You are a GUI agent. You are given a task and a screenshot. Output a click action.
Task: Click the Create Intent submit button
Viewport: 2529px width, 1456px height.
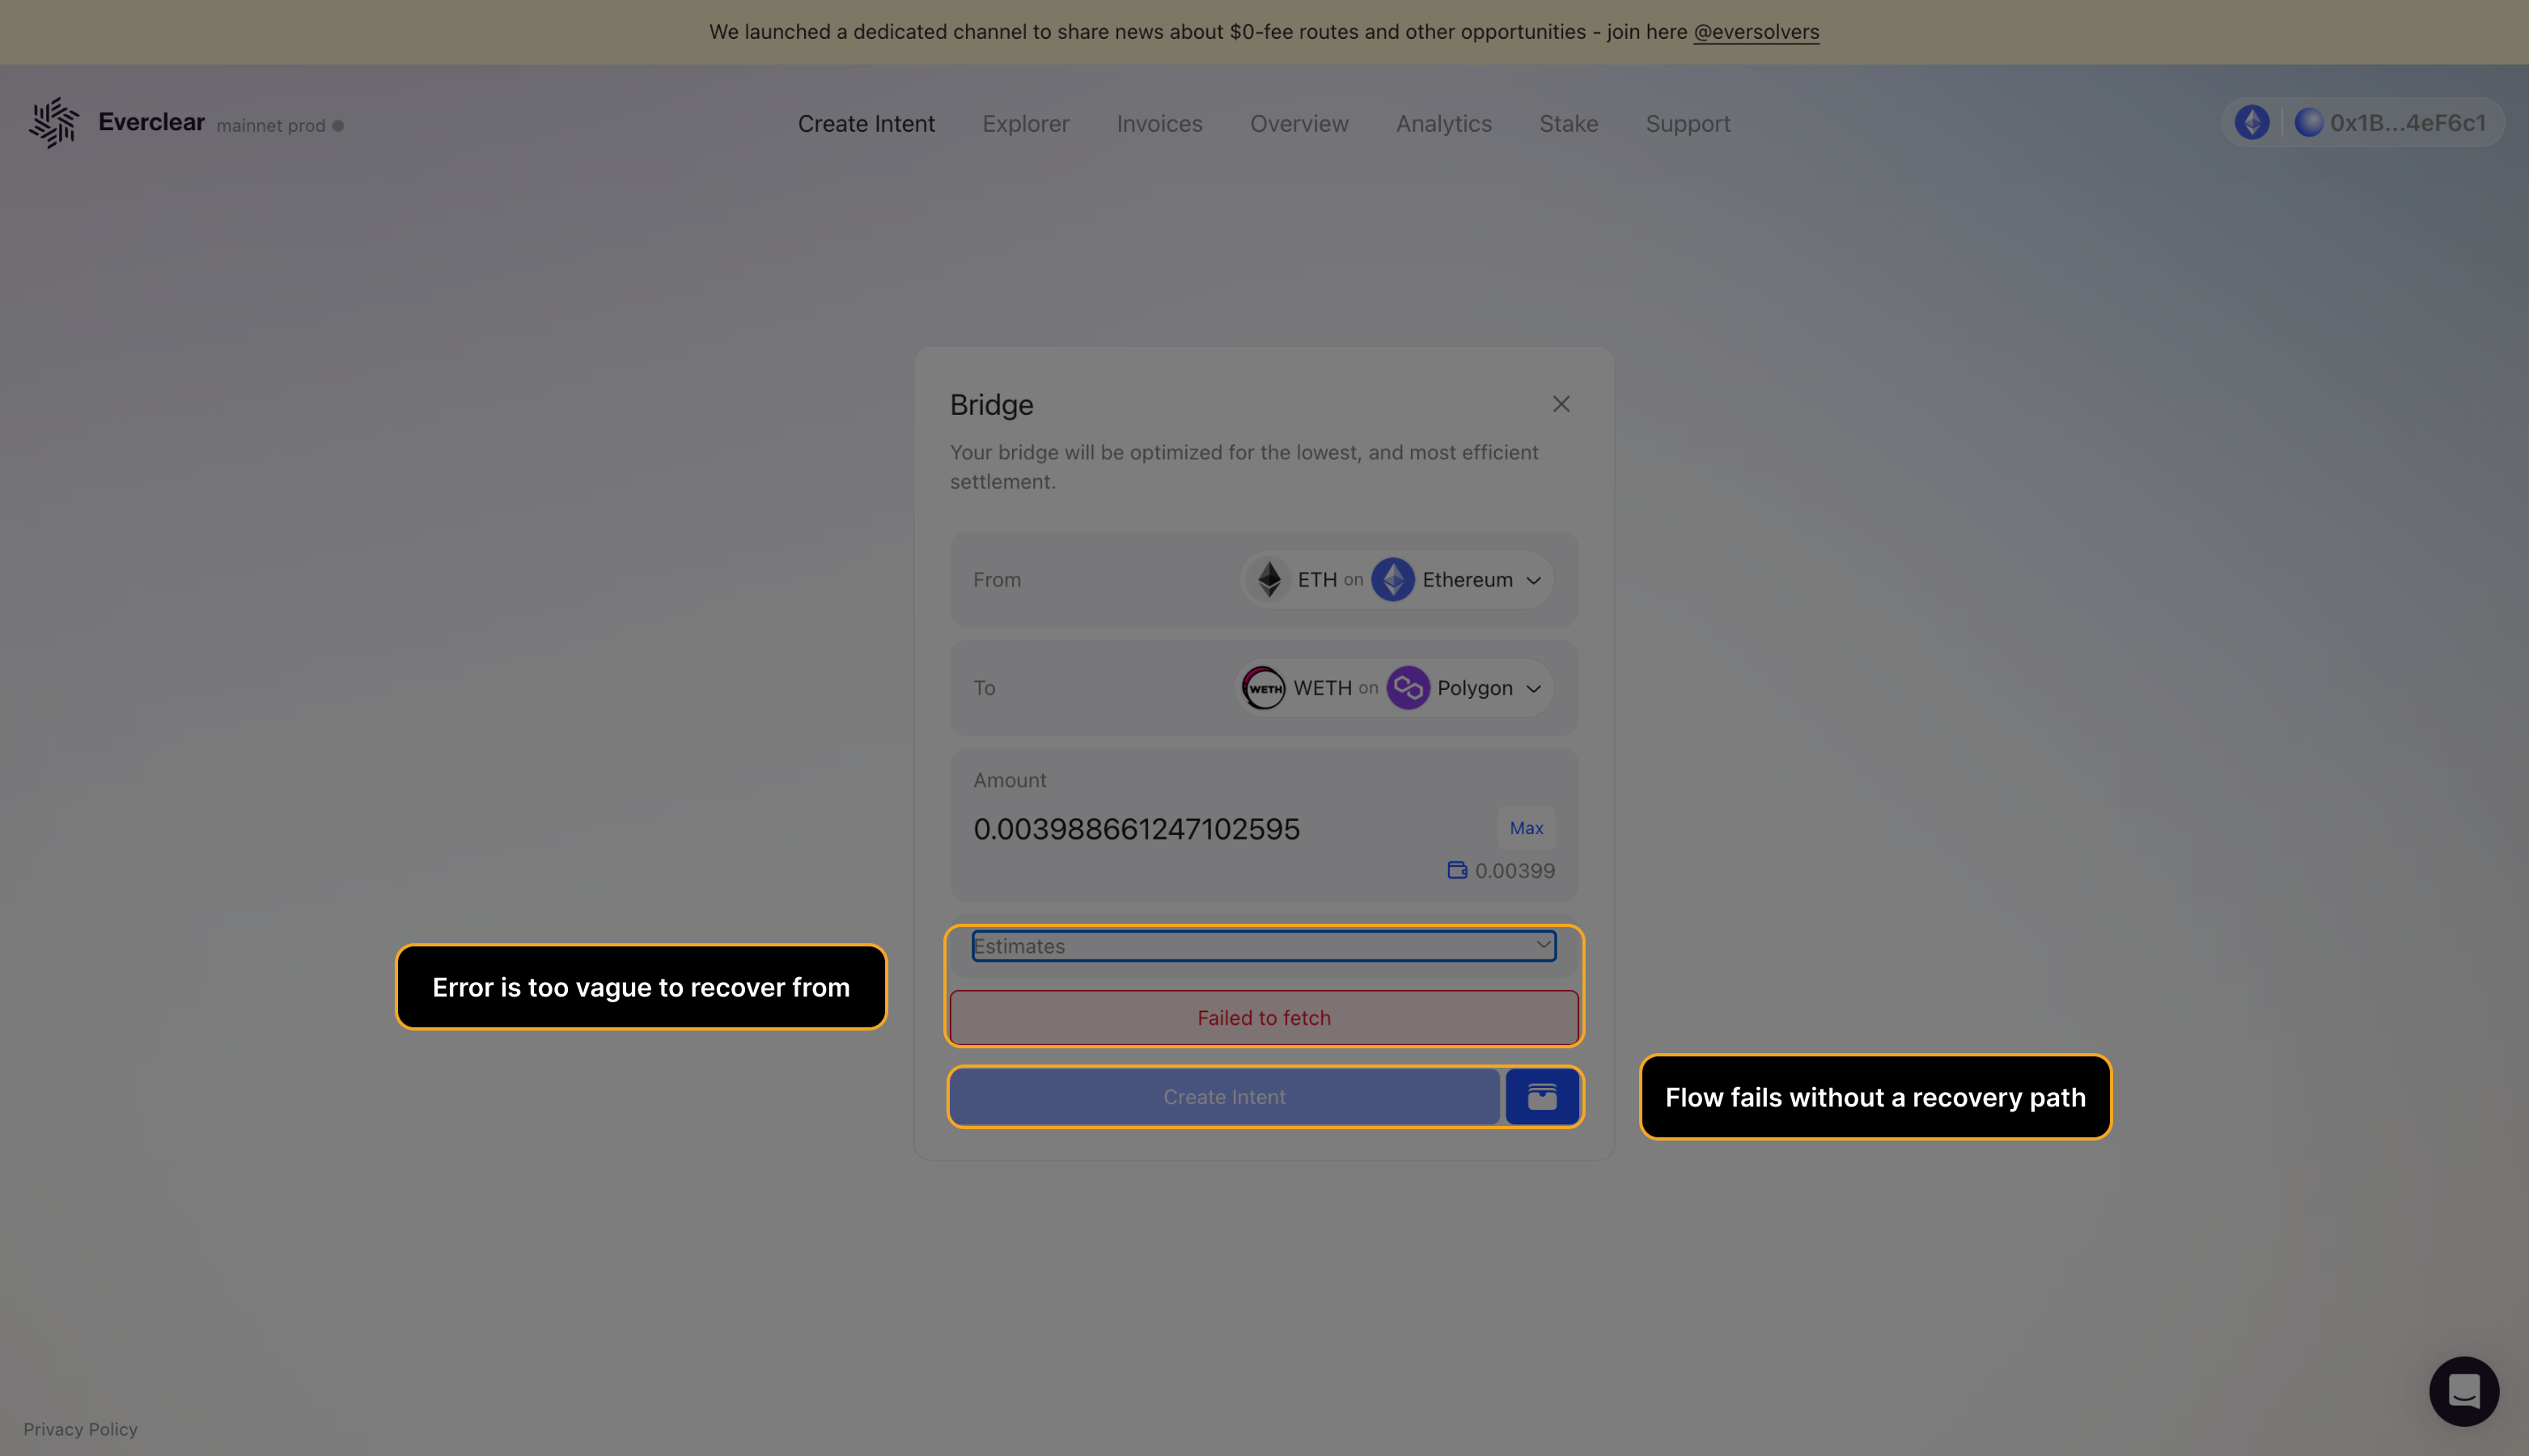pos(1224,1097)
